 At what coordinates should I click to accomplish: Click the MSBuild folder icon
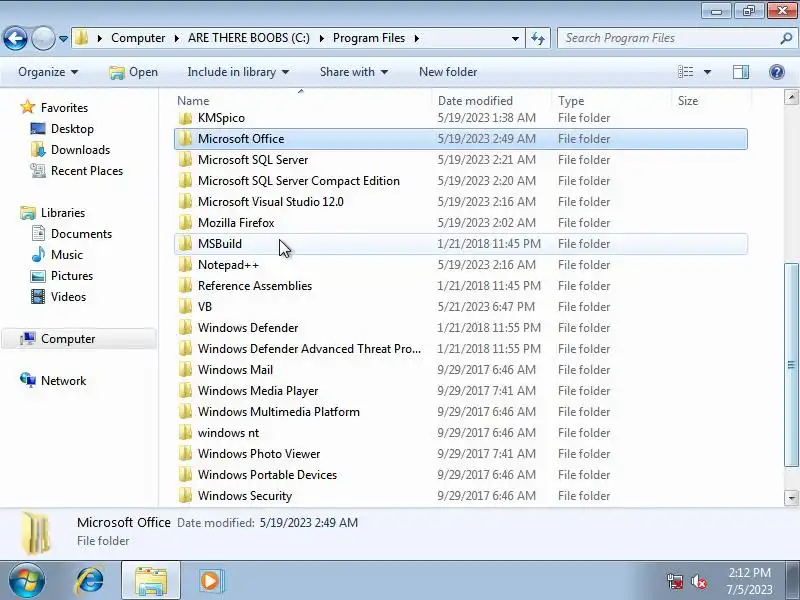click(x=186, y=244)
